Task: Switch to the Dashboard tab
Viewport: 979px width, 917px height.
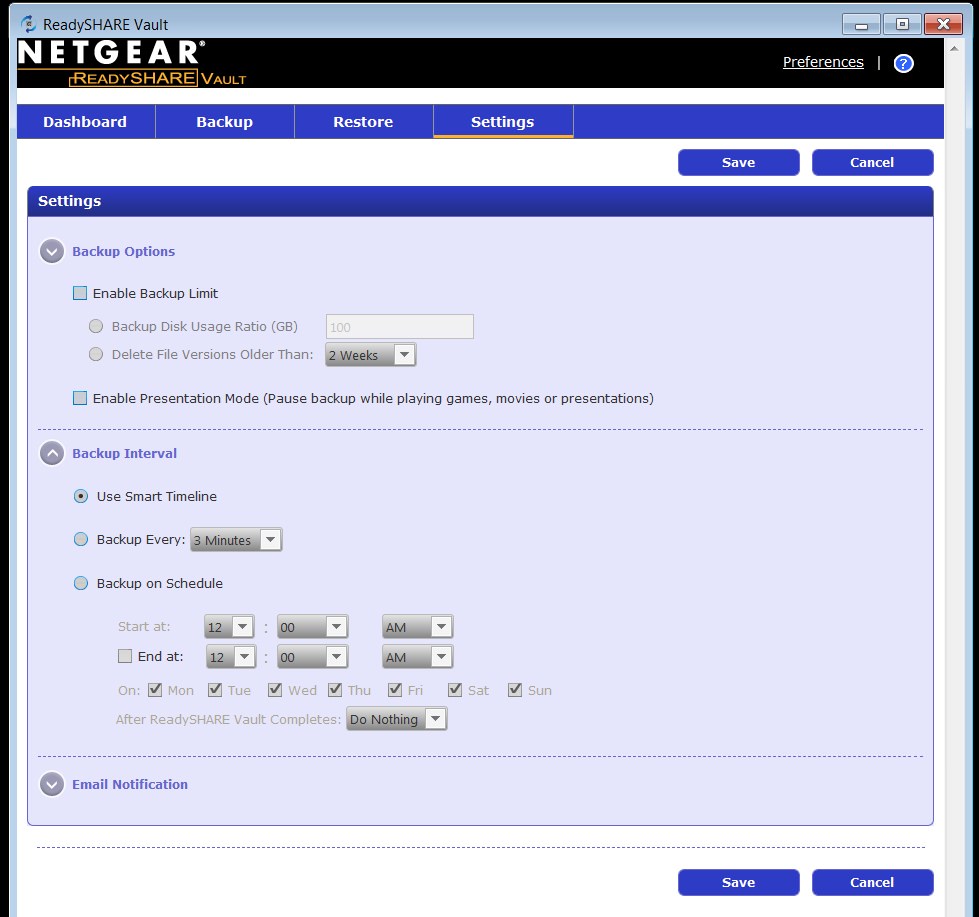Action: point(86,122)
